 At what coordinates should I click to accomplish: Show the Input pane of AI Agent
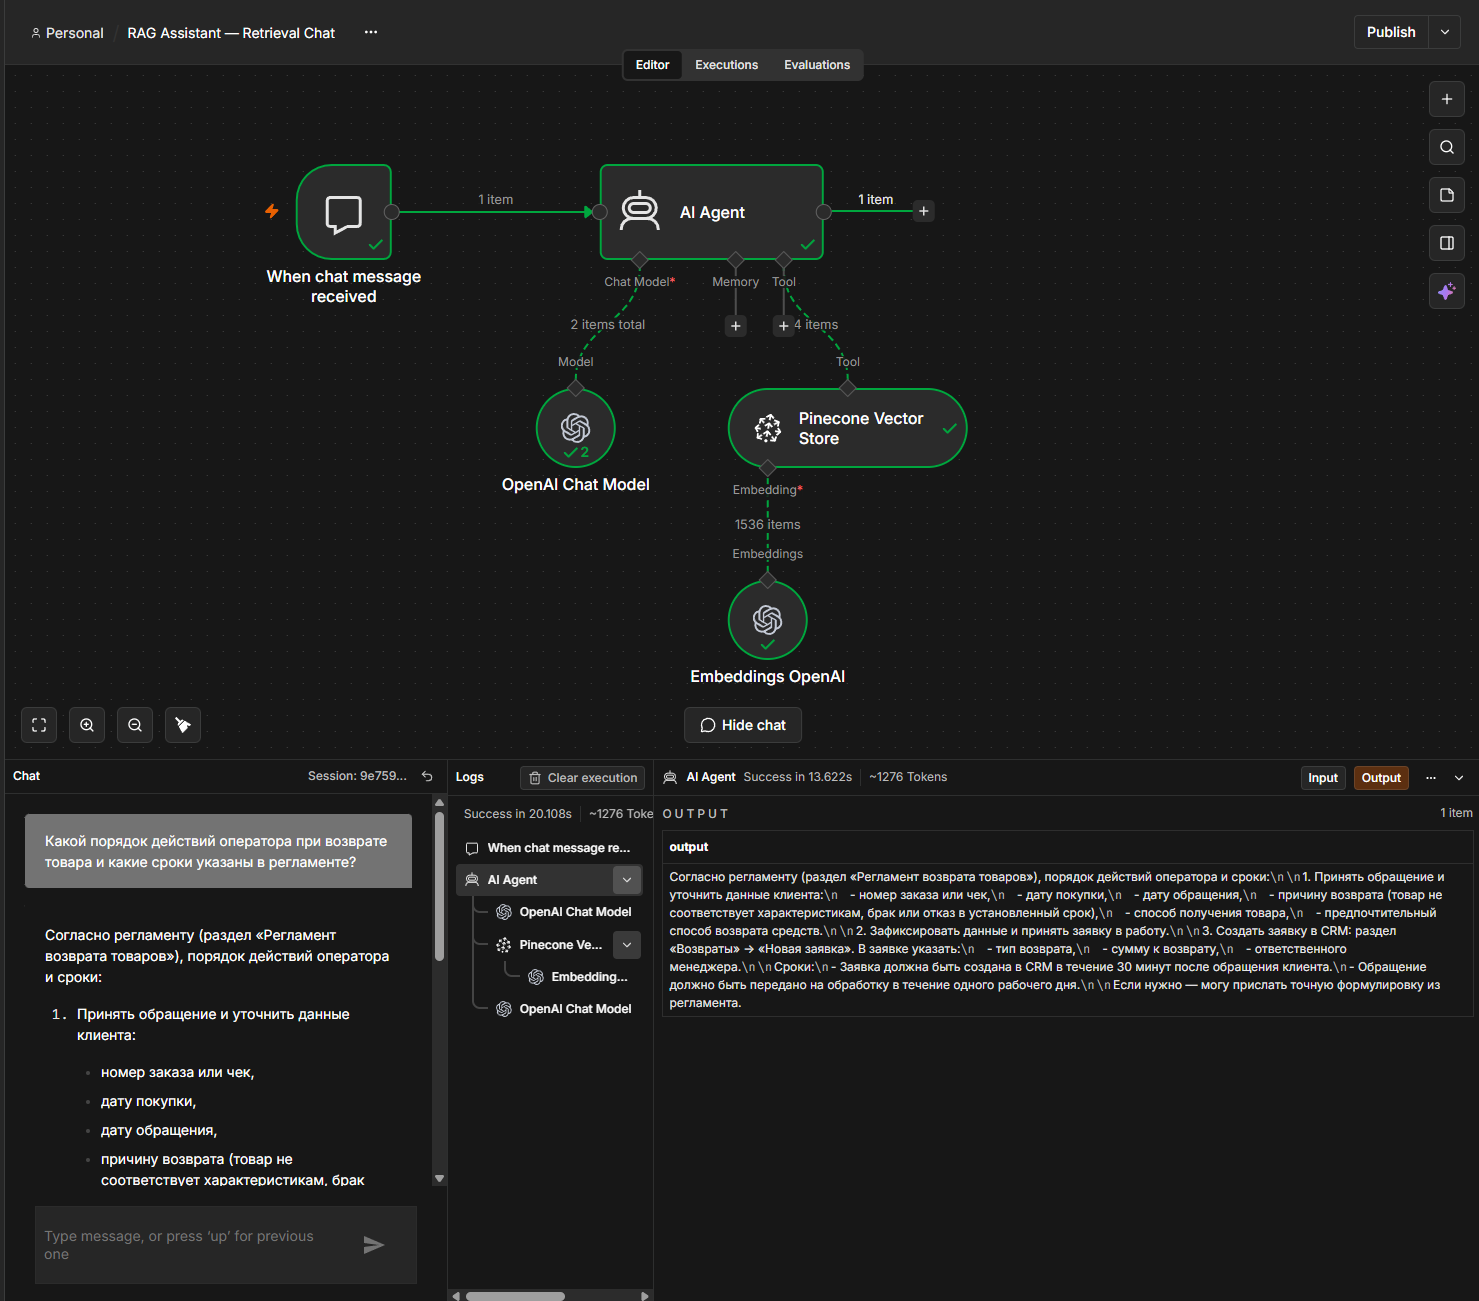point(1323,778)
